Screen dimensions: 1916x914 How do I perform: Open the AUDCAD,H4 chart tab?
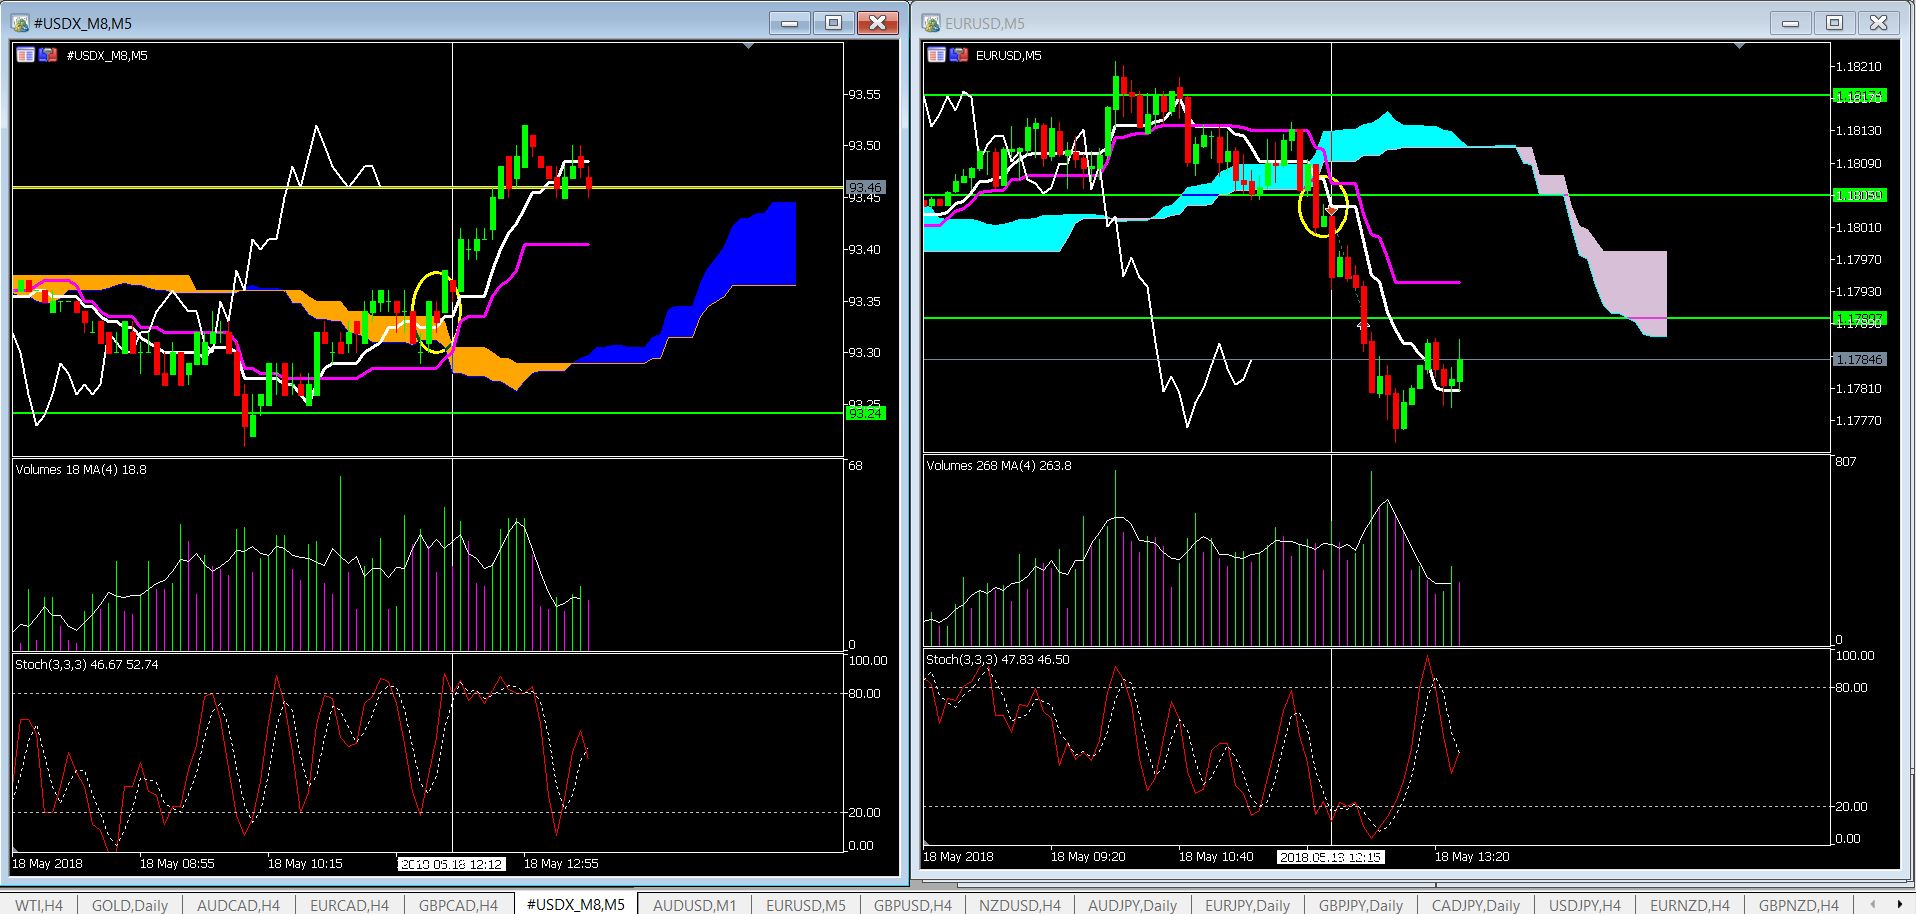click(238, 904)
